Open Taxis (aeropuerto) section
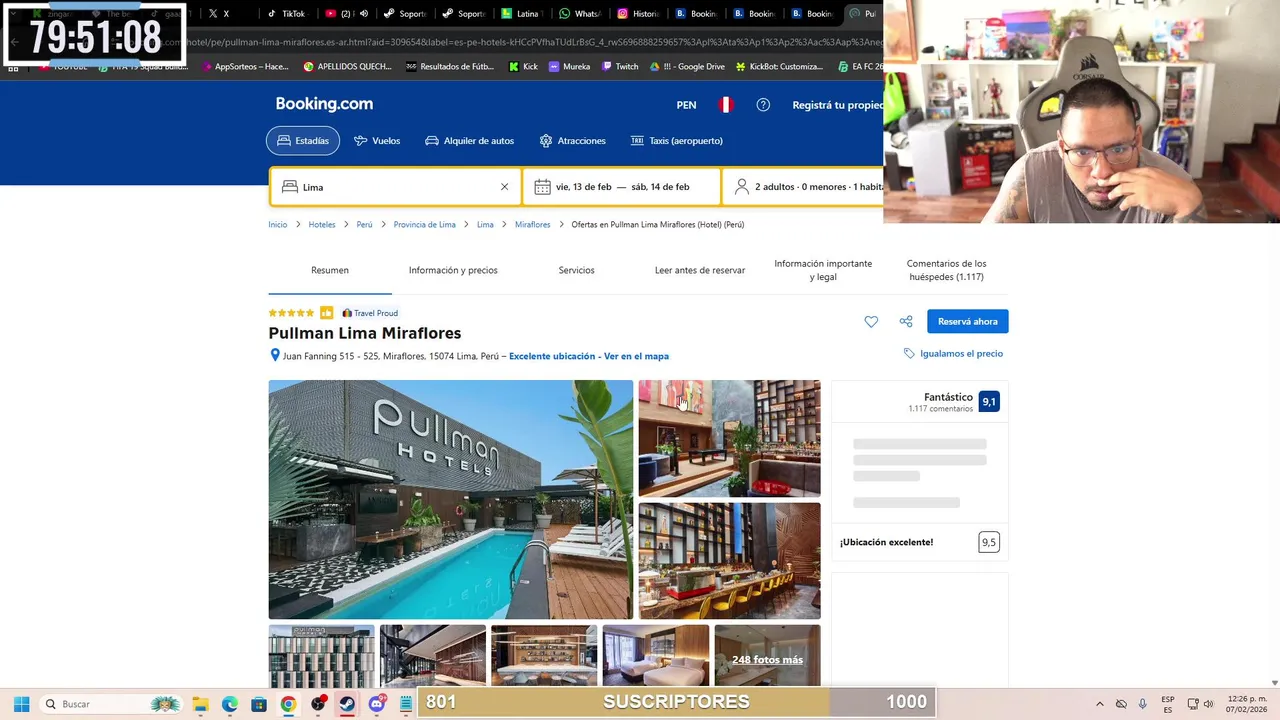Viewport: 1280px width, 720px height. point(676,141)
